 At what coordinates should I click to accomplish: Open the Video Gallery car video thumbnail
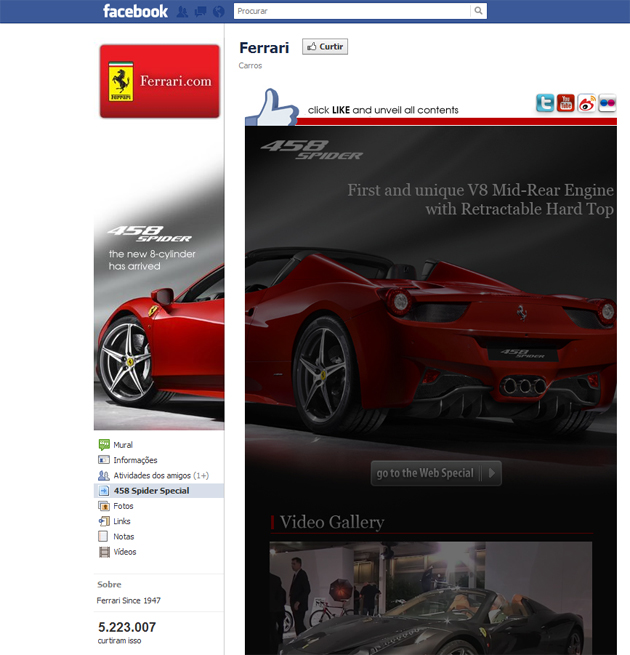click(431, 598)
